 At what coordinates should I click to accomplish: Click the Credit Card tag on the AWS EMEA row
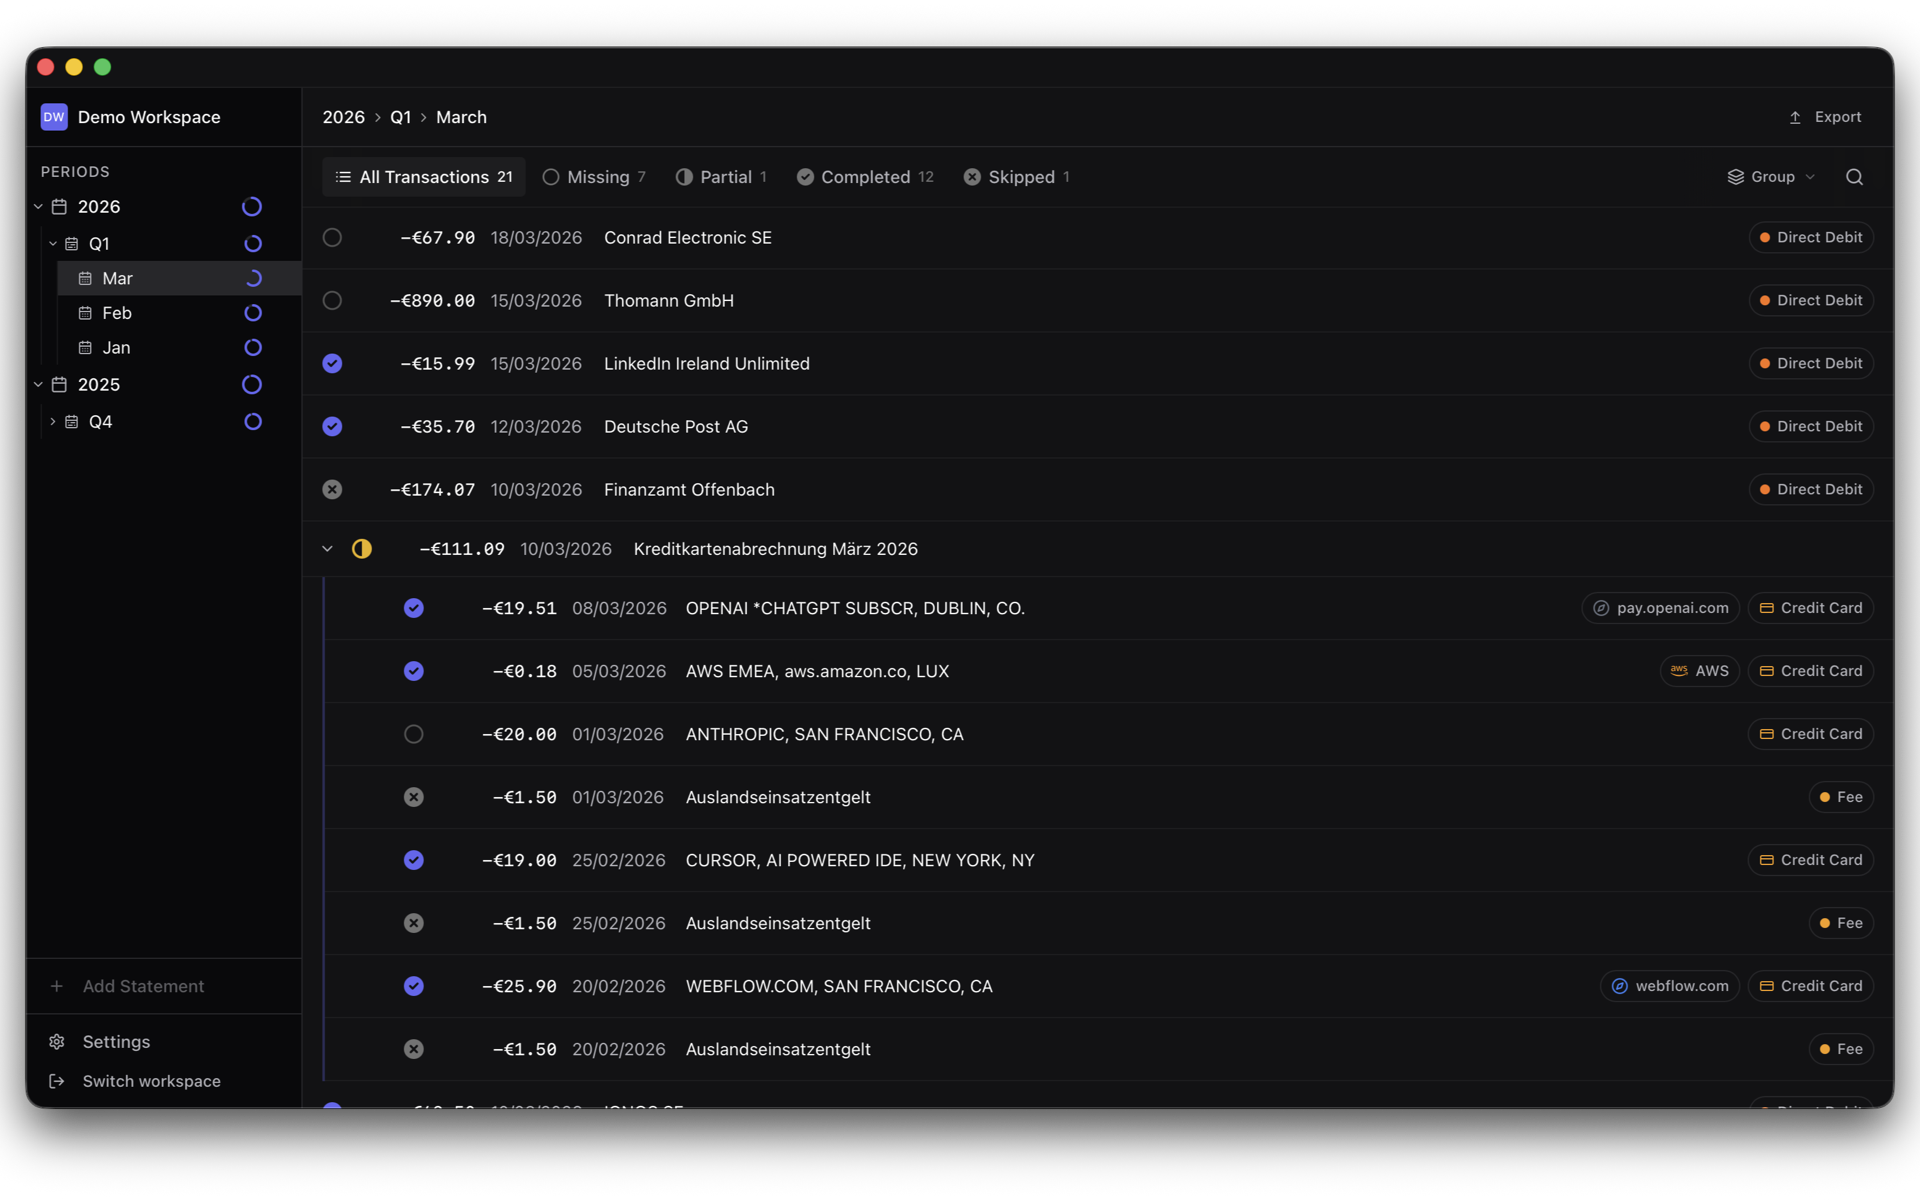click(x=1811, y=671)
